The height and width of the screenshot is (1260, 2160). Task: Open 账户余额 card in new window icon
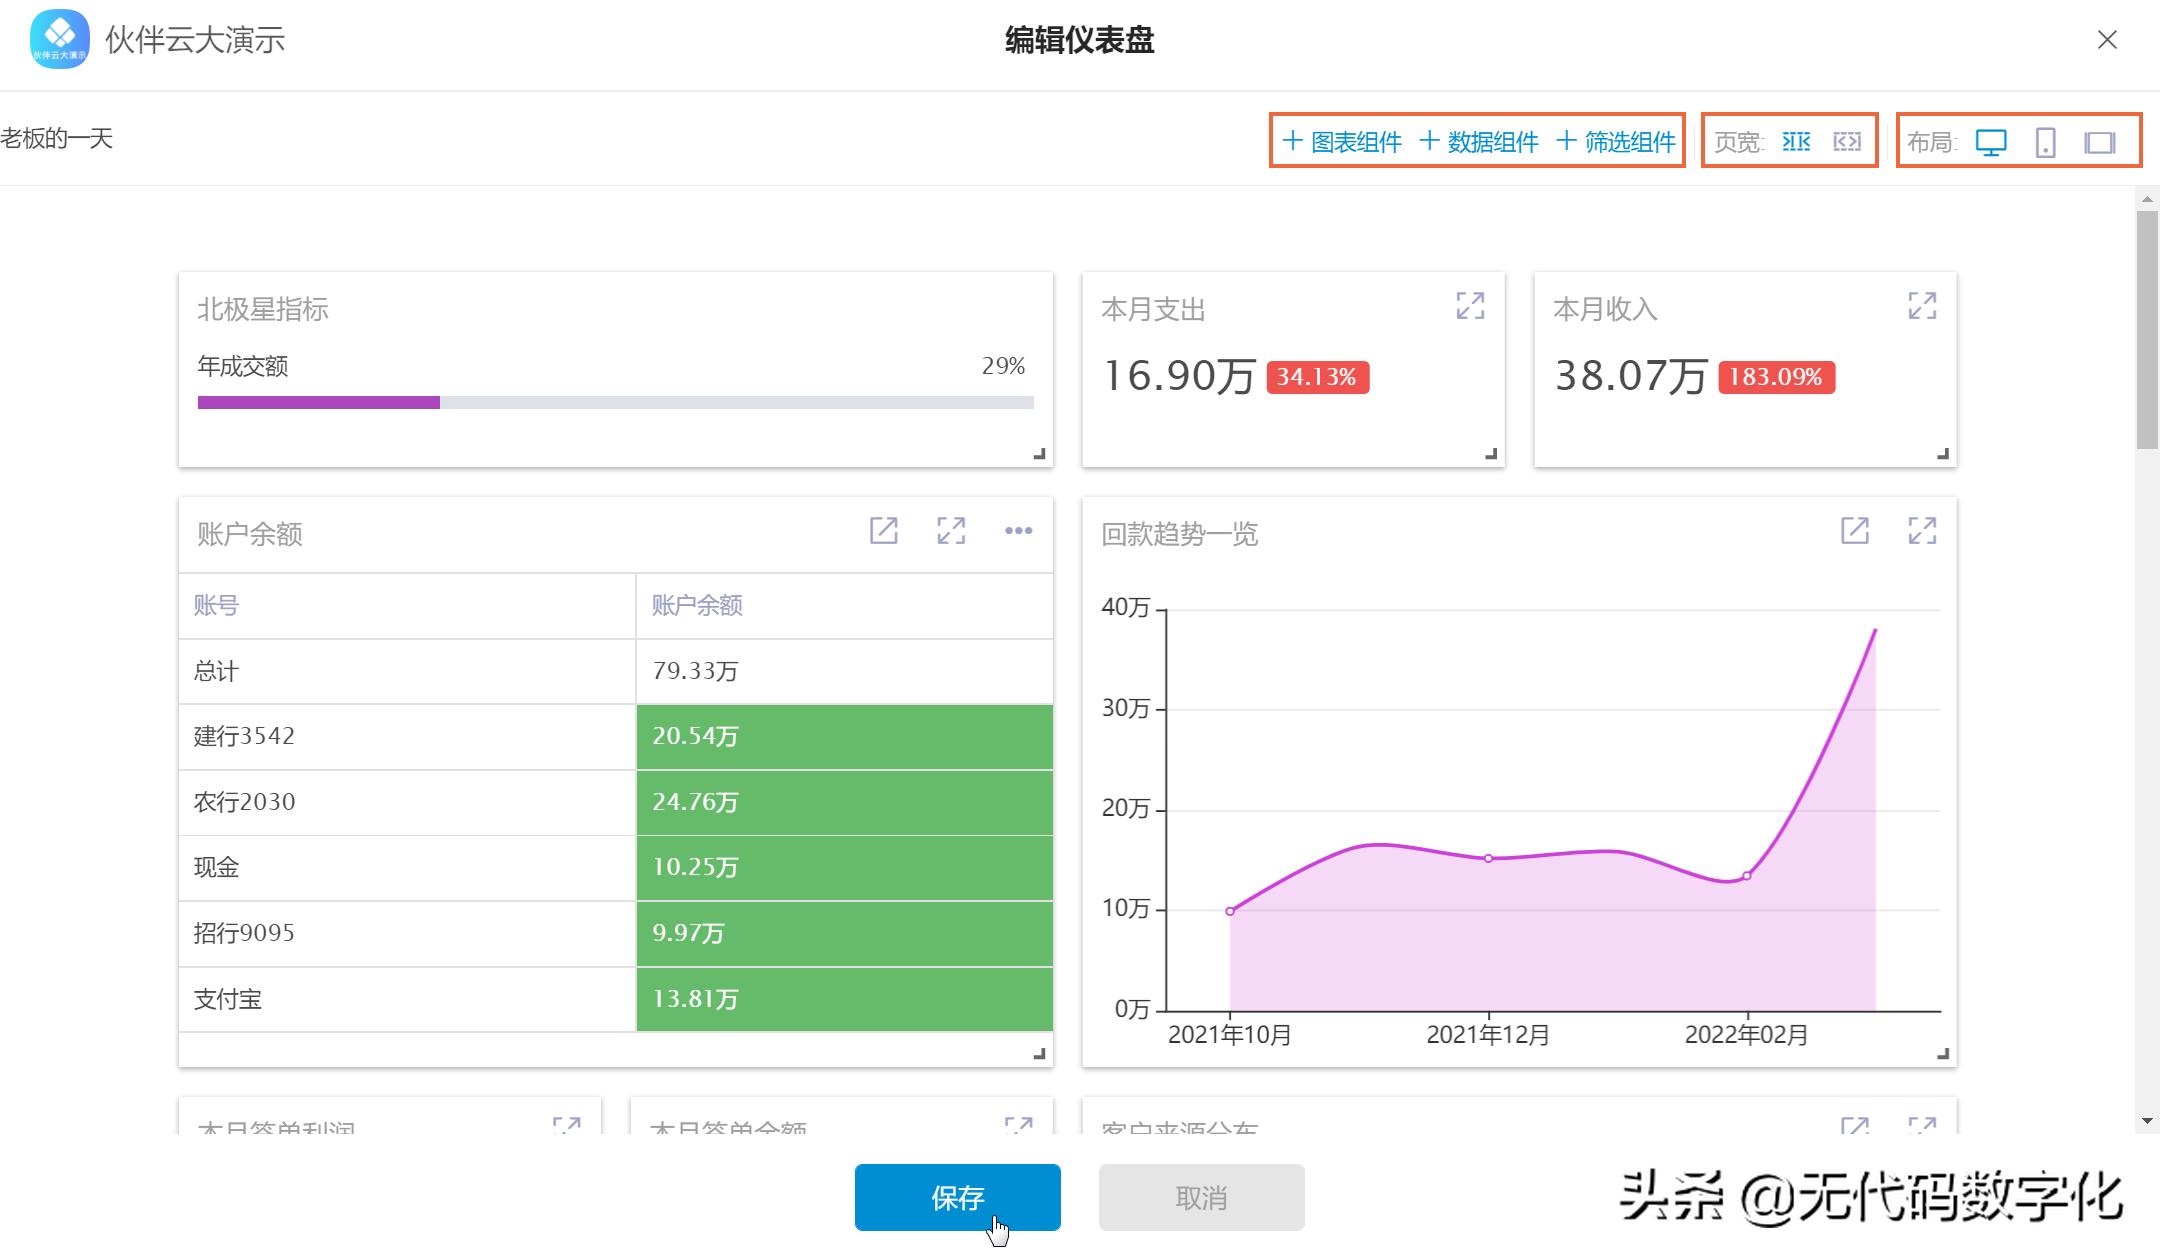884,531
